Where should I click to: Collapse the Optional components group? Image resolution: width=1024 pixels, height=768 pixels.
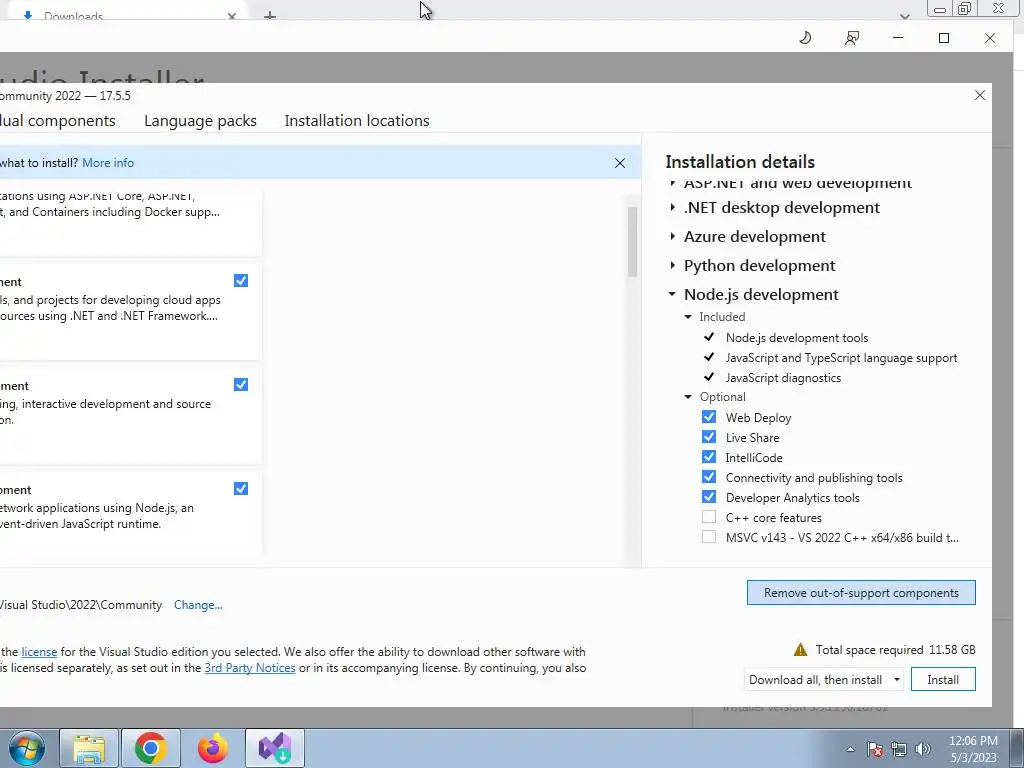688,397
